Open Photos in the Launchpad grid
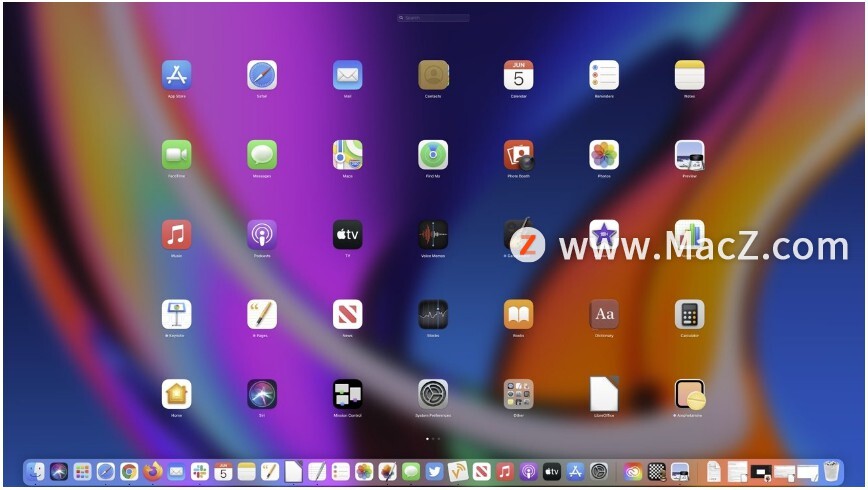 (x=604, y=154)
